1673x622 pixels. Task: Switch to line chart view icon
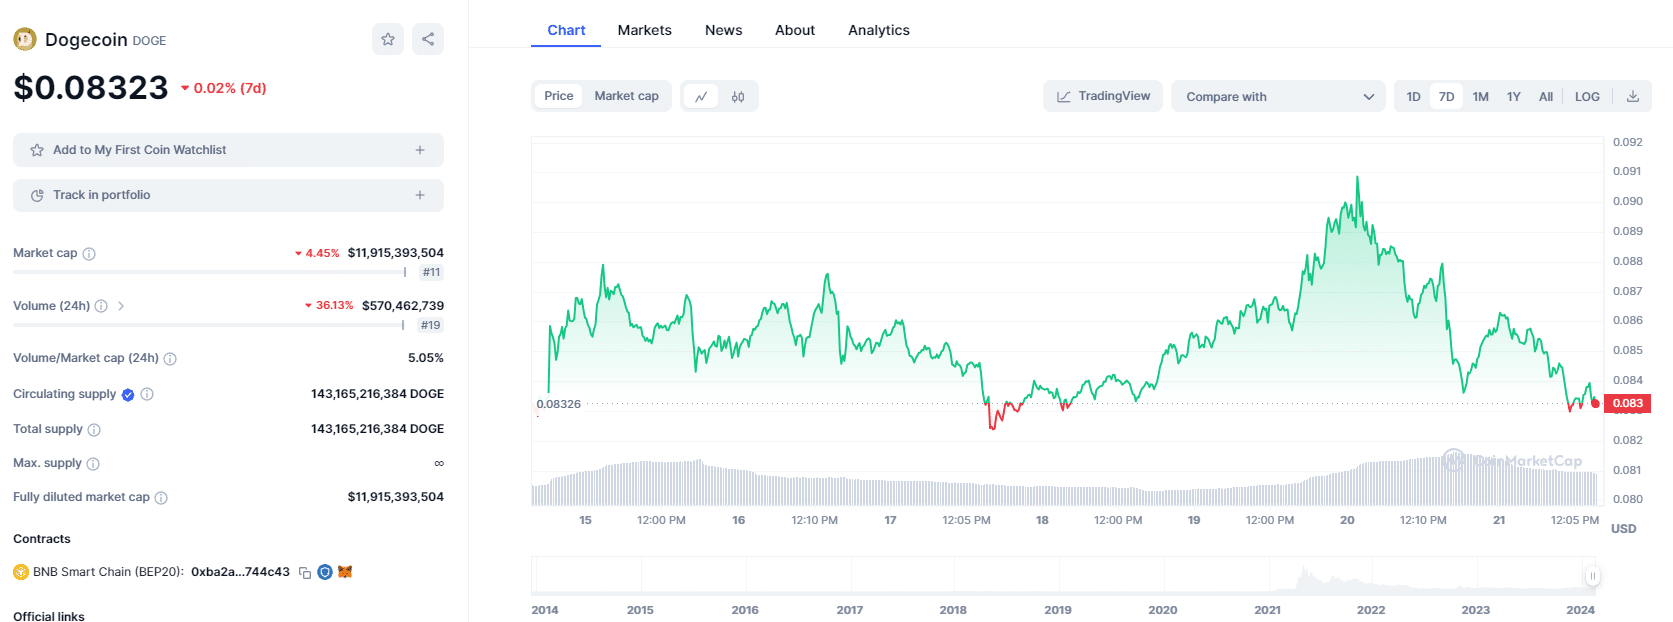pos(701,97)
